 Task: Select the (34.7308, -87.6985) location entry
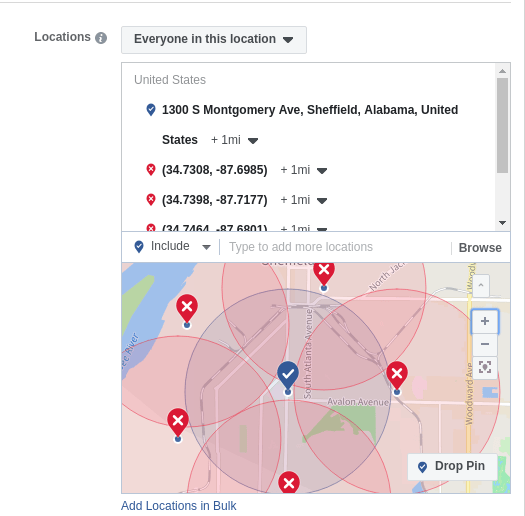pyautogui.click(x=214, y=170)
